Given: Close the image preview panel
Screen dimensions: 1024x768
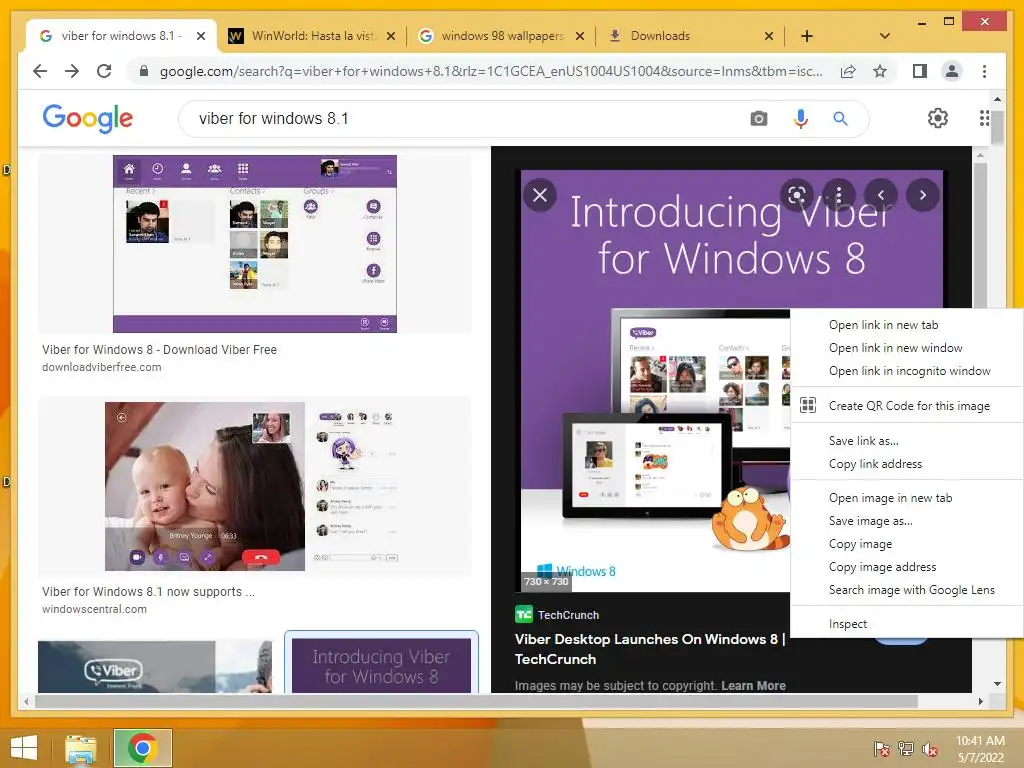Looking at the screenshot, I should point(540,195).
